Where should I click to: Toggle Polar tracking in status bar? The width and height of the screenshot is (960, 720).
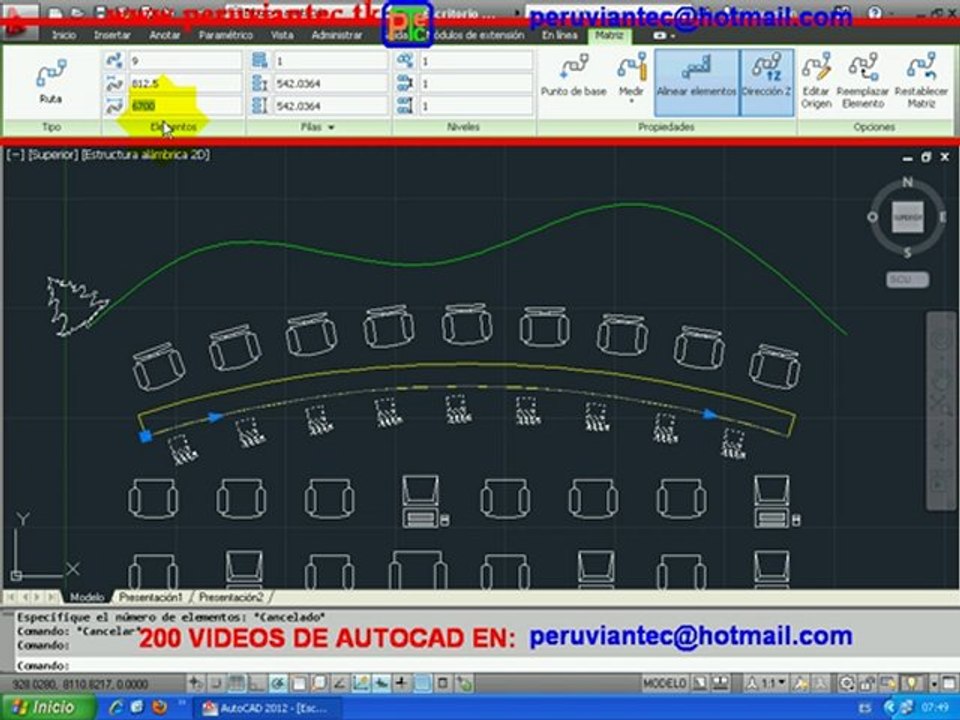[279, 683]
